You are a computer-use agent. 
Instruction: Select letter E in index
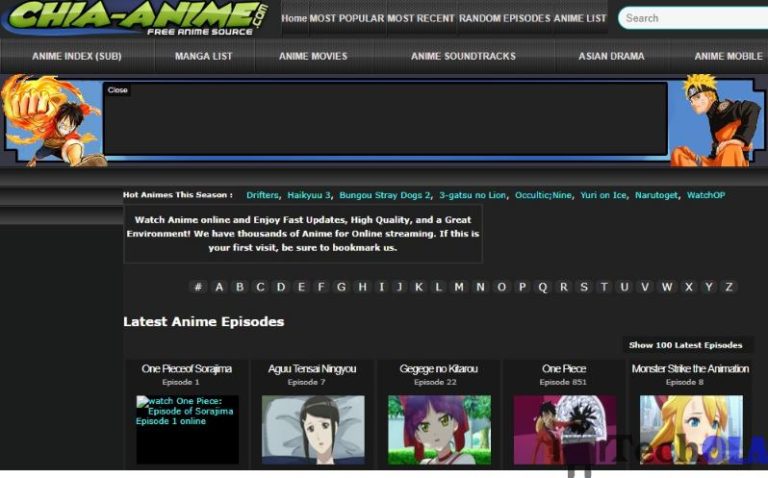[301, 287]
